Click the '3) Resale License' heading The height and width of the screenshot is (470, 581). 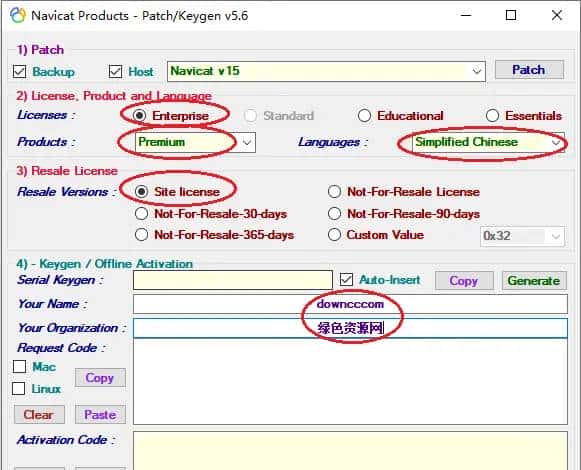tap(67, 171)
